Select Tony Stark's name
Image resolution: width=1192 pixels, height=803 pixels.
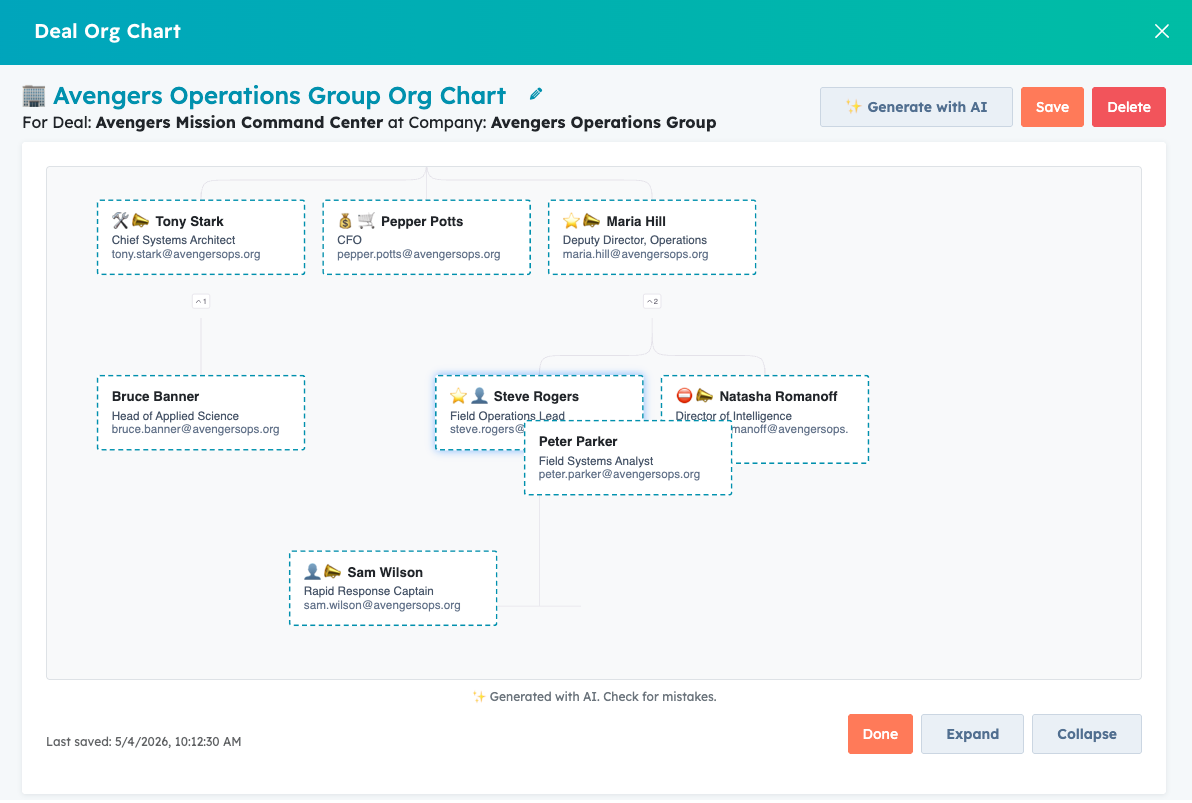point(189,221)
